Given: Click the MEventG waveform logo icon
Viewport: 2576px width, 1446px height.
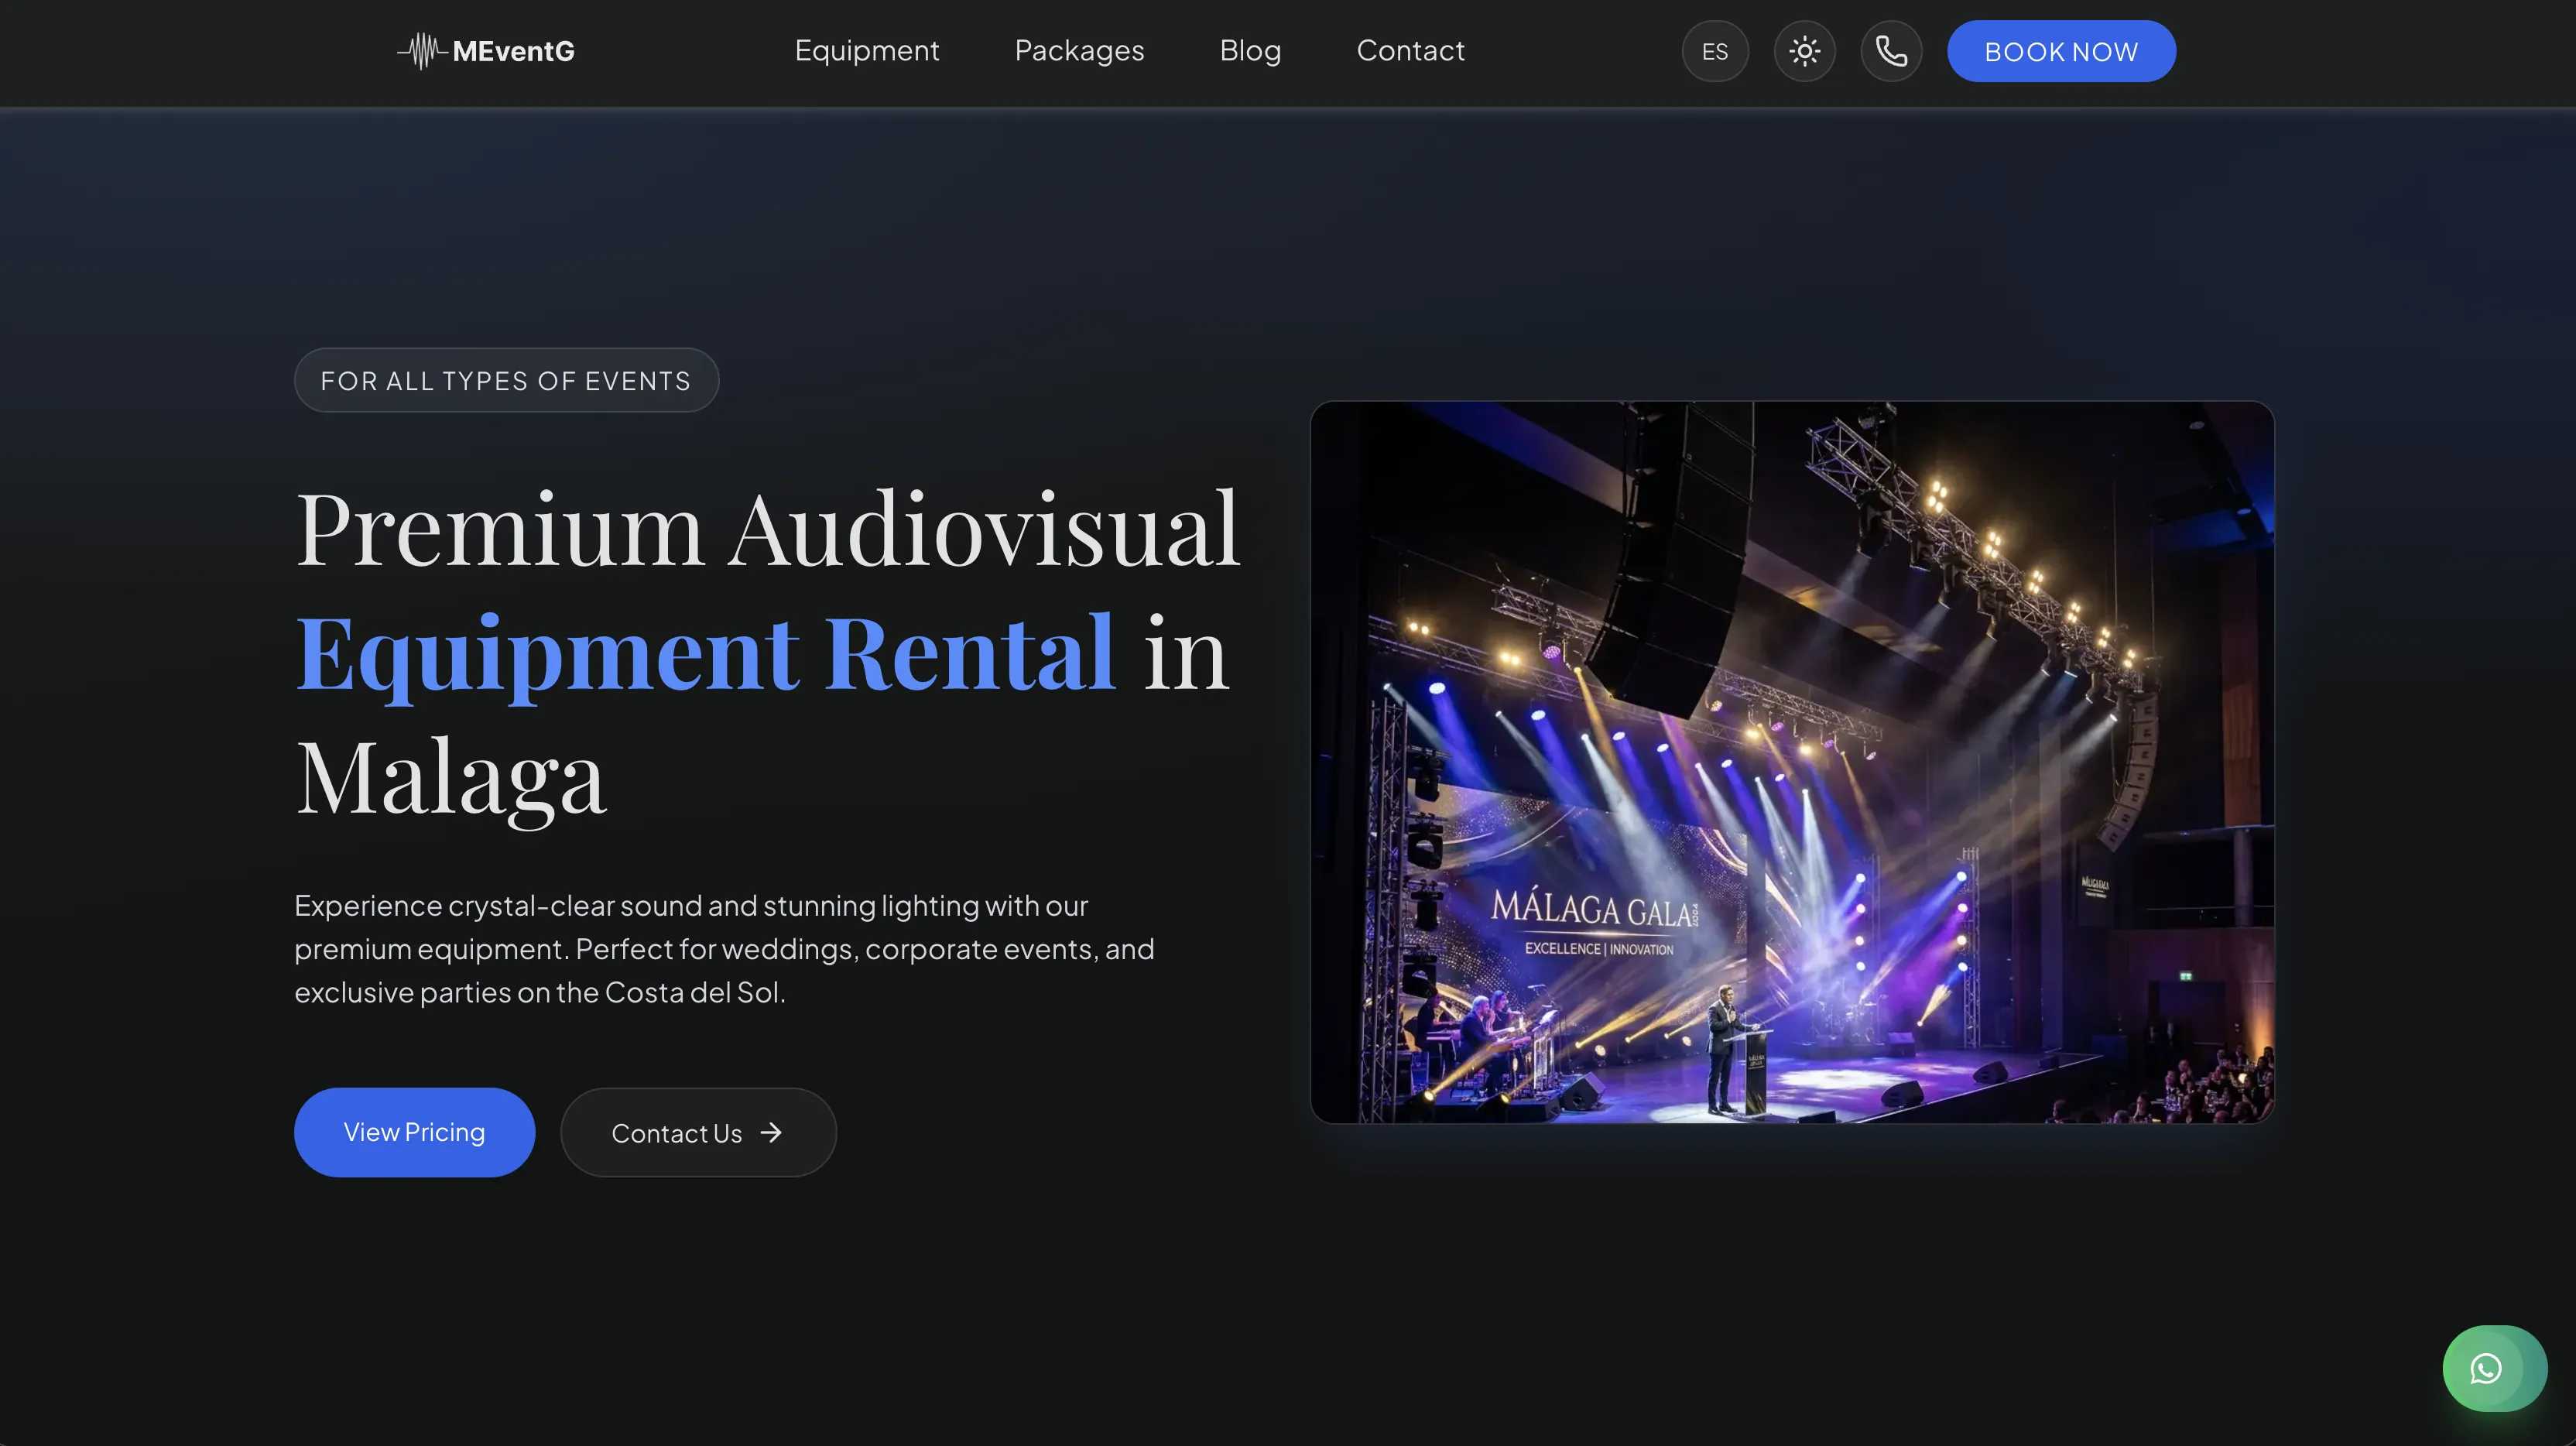Looking at the screenshot, I should 422,51.
